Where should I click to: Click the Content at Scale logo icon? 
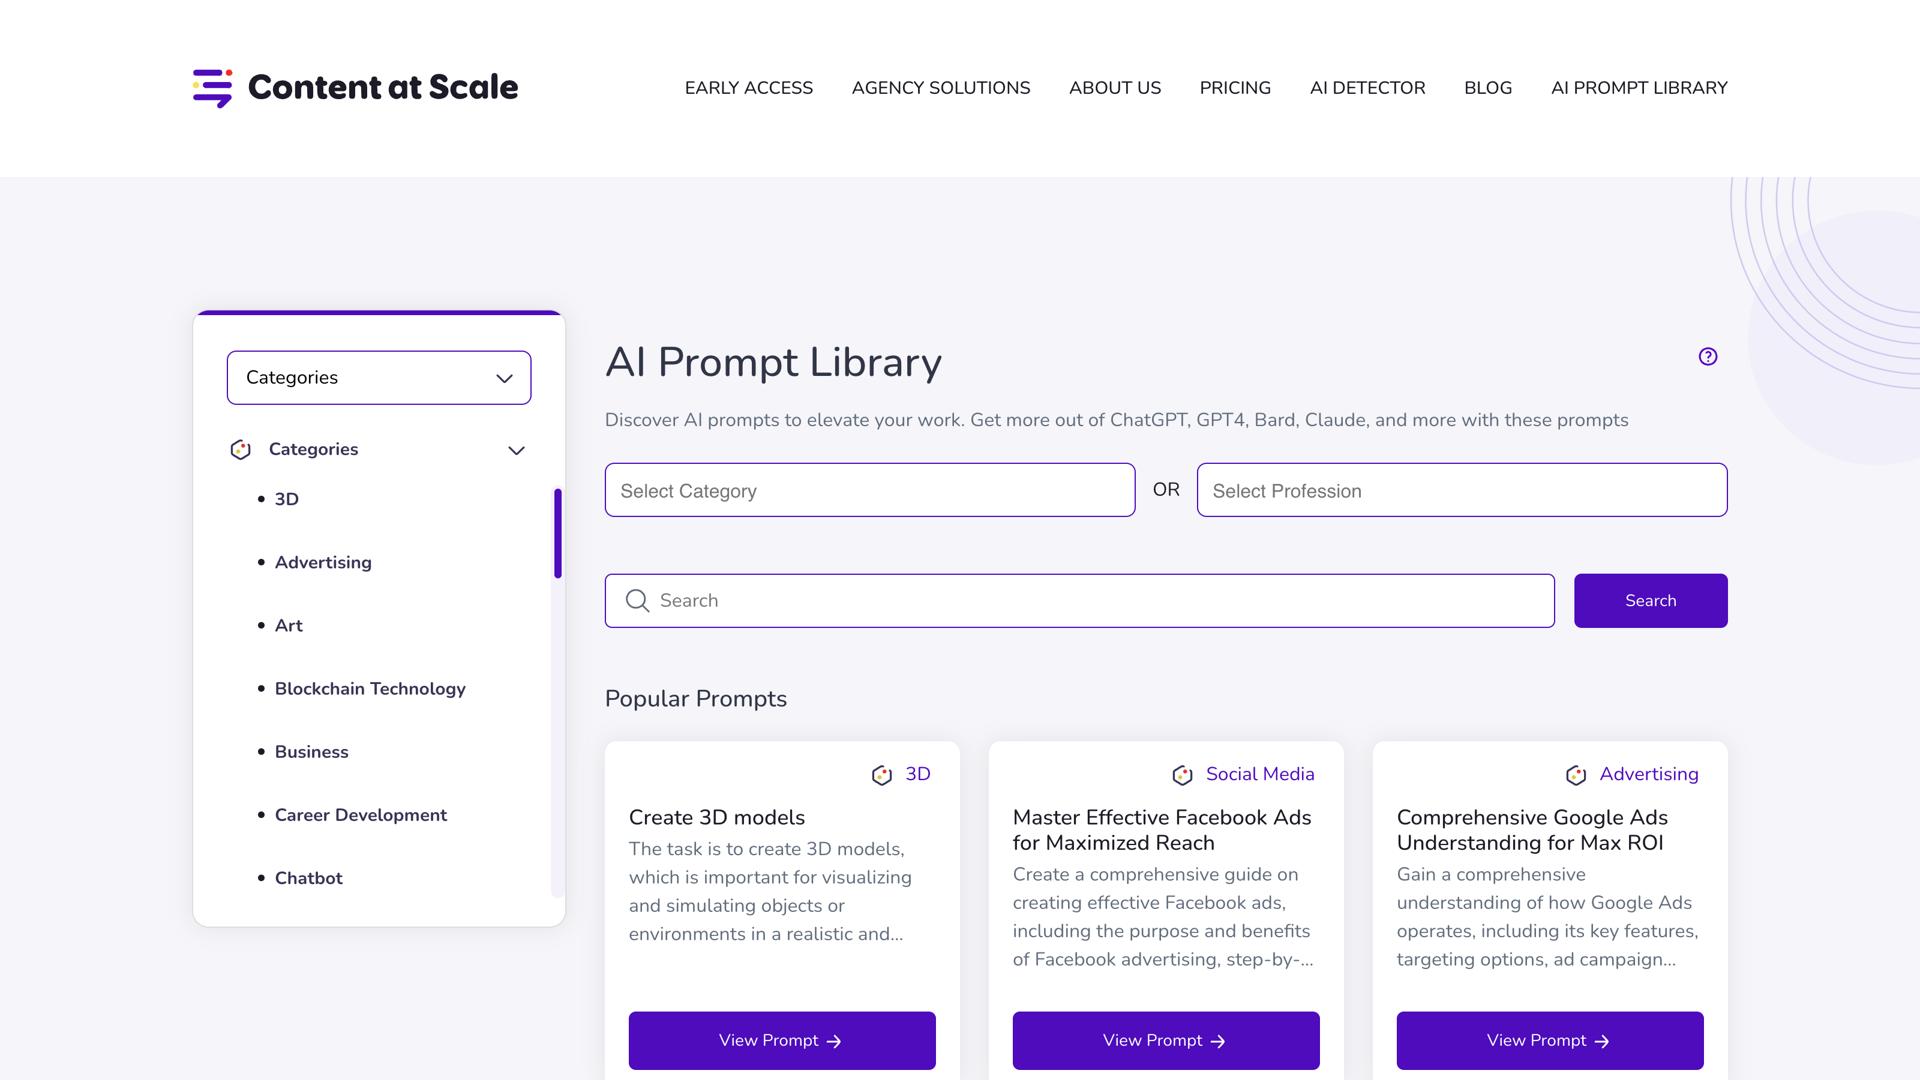[x=212, y=88]
